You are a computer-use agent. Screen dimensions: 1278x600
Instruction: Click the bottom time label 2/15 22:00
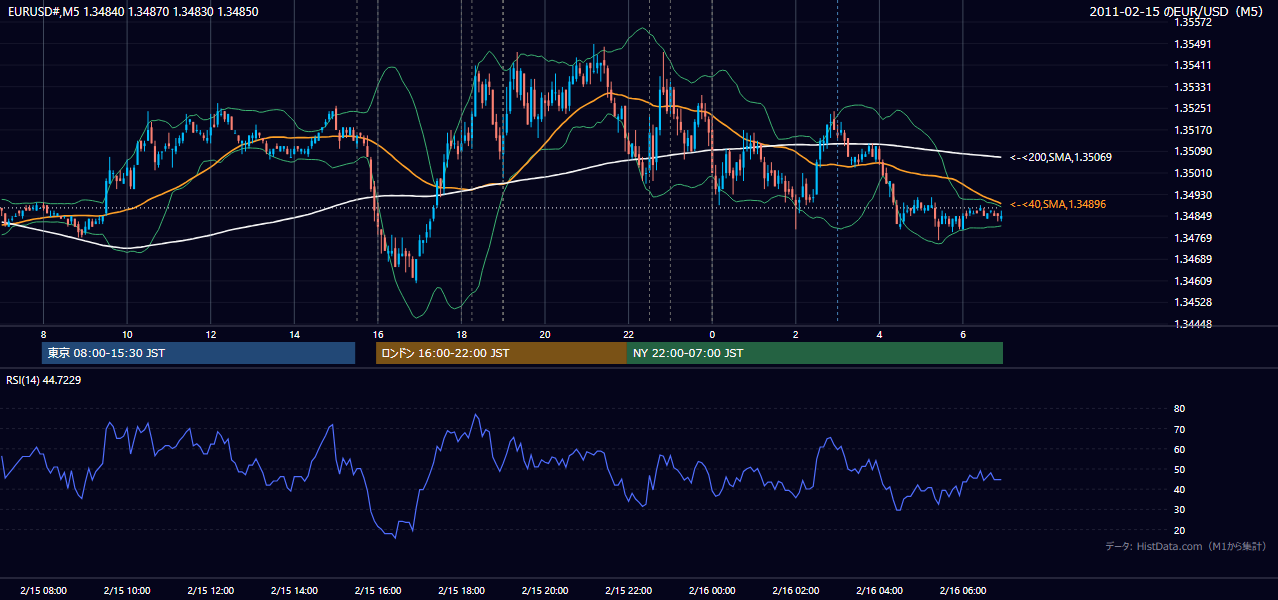click(628, 591)
